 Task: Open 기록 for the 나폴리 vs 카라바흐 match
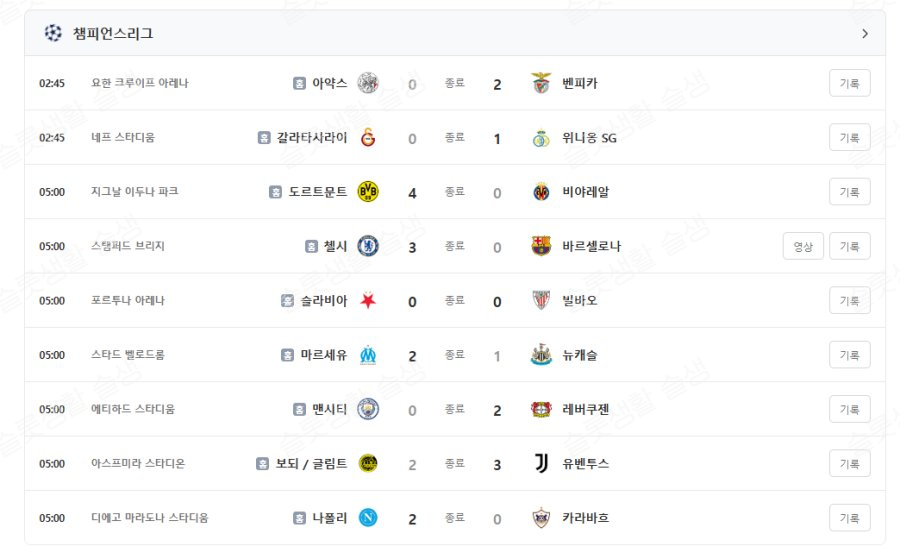click(x=849, y=518)
